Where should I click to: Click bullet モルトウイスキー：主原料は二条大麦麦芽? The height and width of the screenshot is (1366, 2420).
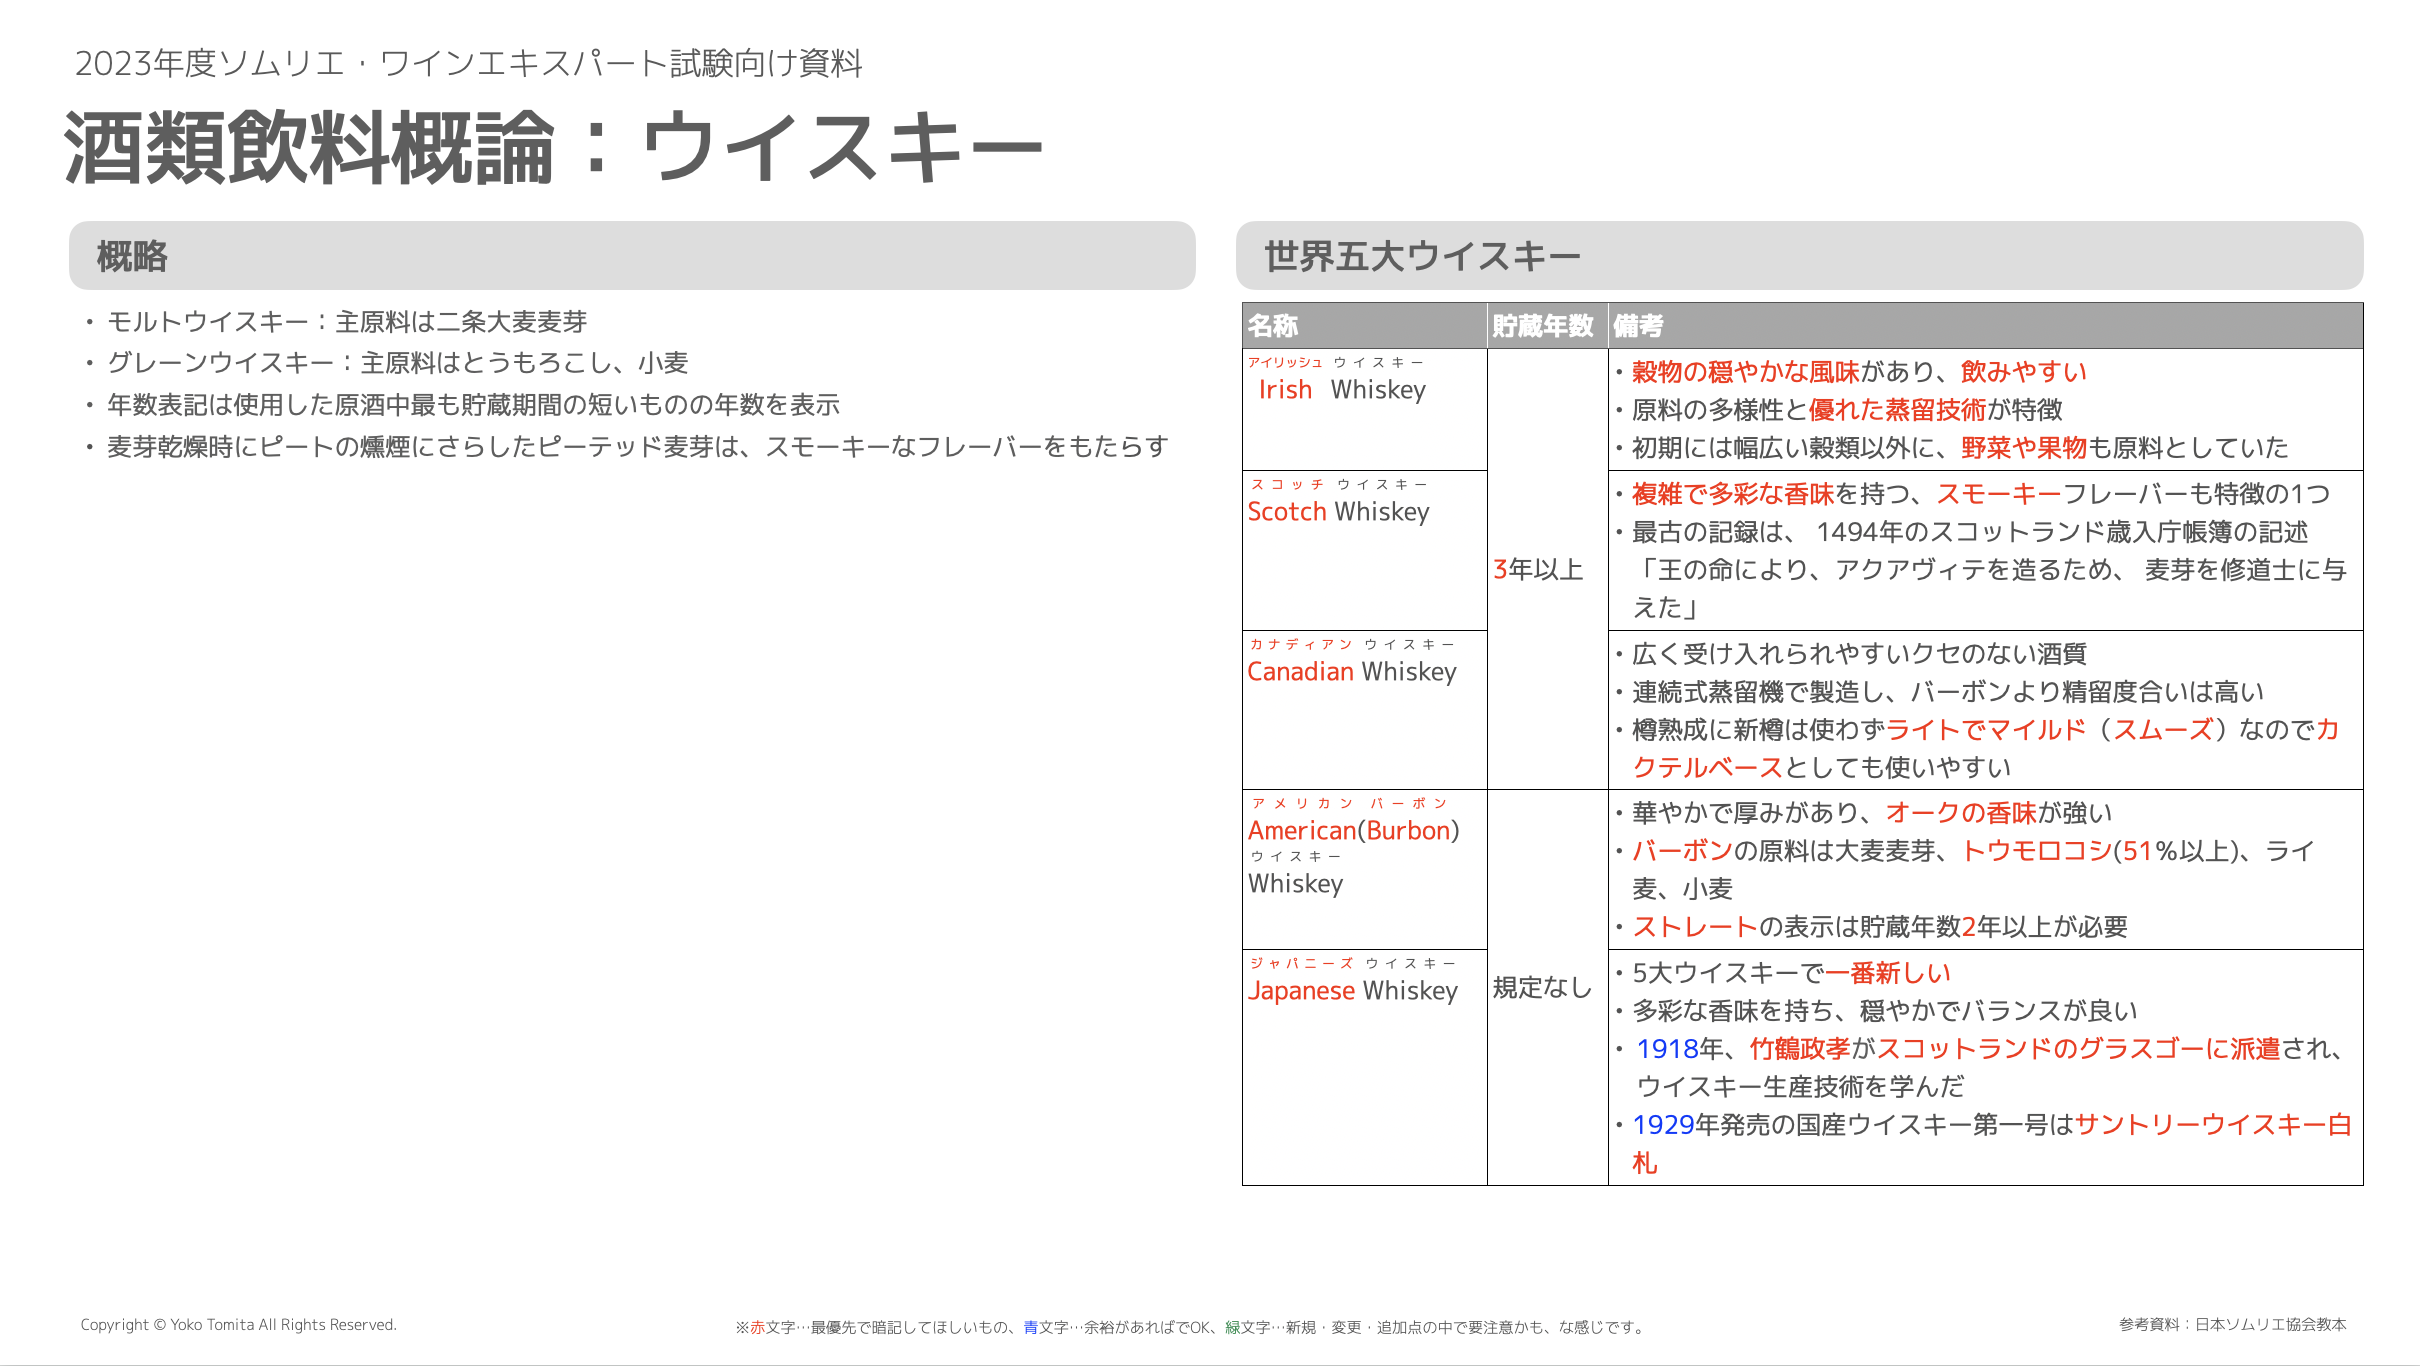[346, 322]
